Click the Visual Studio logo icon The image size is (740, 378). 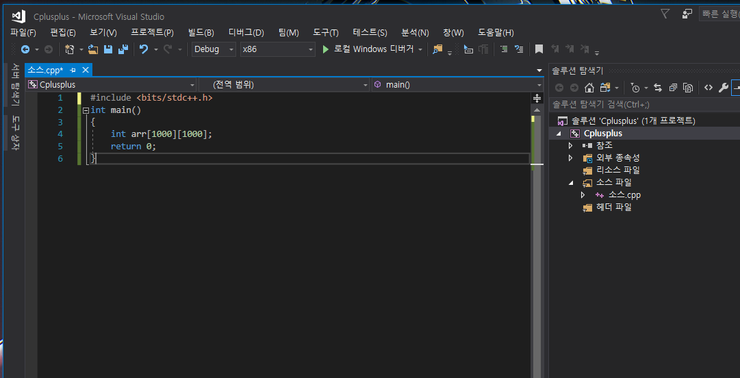click(x=18, y=17)
